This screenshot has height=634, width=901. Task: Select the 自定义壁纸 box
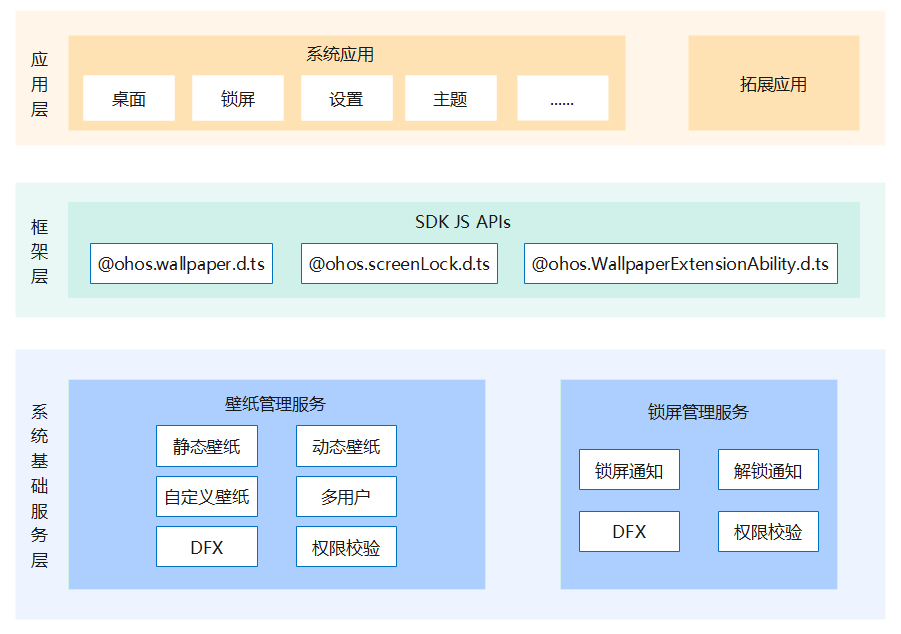[207, 496]
